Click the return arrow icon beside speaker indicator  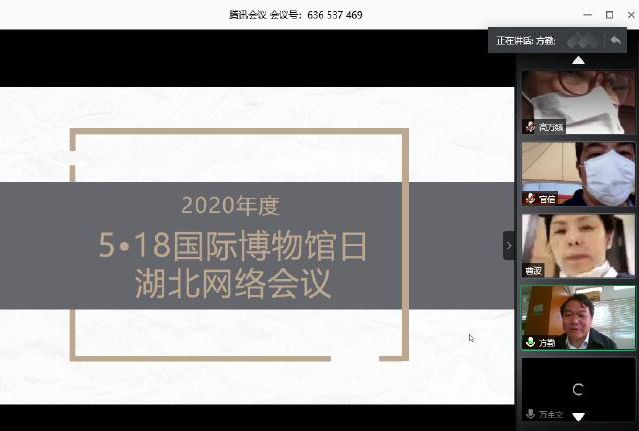tap(615, 41)
